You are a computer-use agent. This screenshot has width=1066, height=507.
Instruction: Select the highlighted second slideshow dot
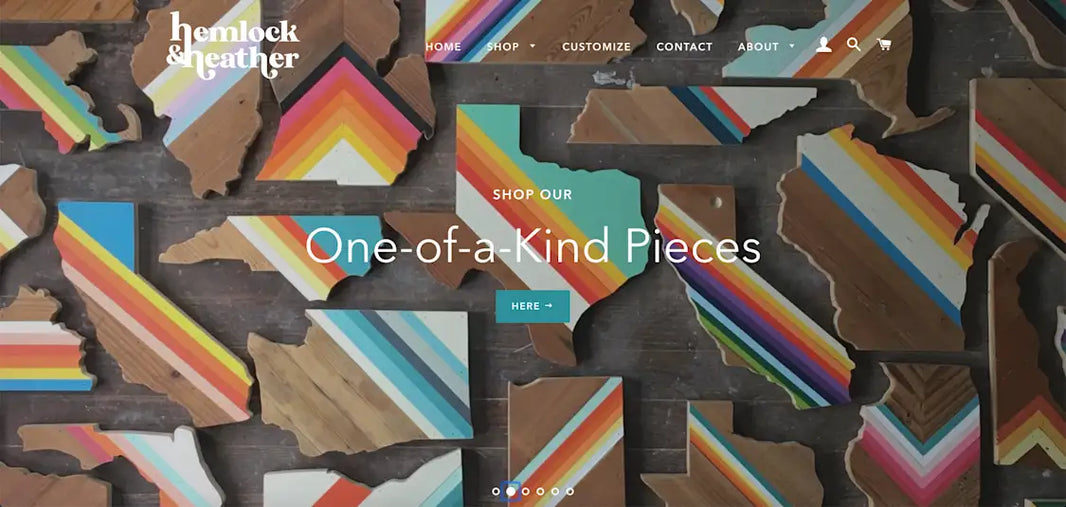[x=511, y=491]
